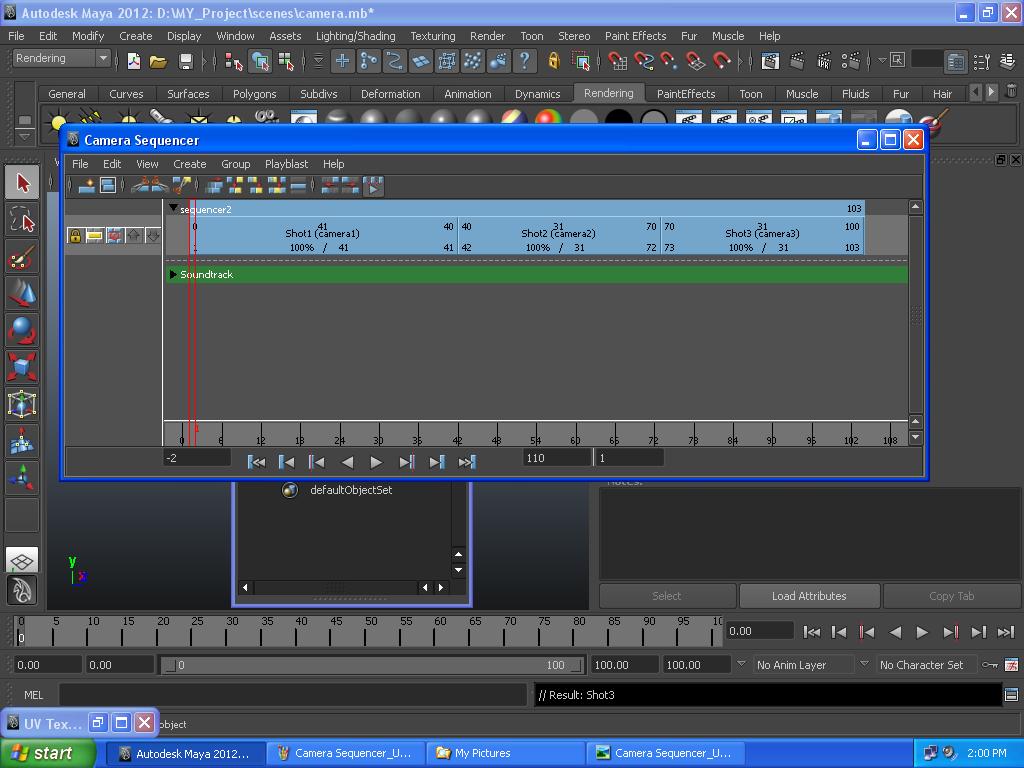Click the range slider bar handle at 100
1024x768 pixels.
[577, 665]
